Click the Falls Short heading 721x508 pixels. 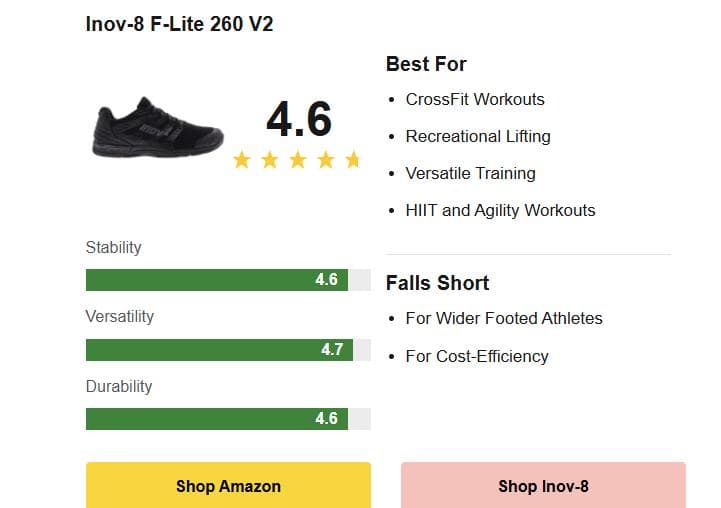coord(438,283)
